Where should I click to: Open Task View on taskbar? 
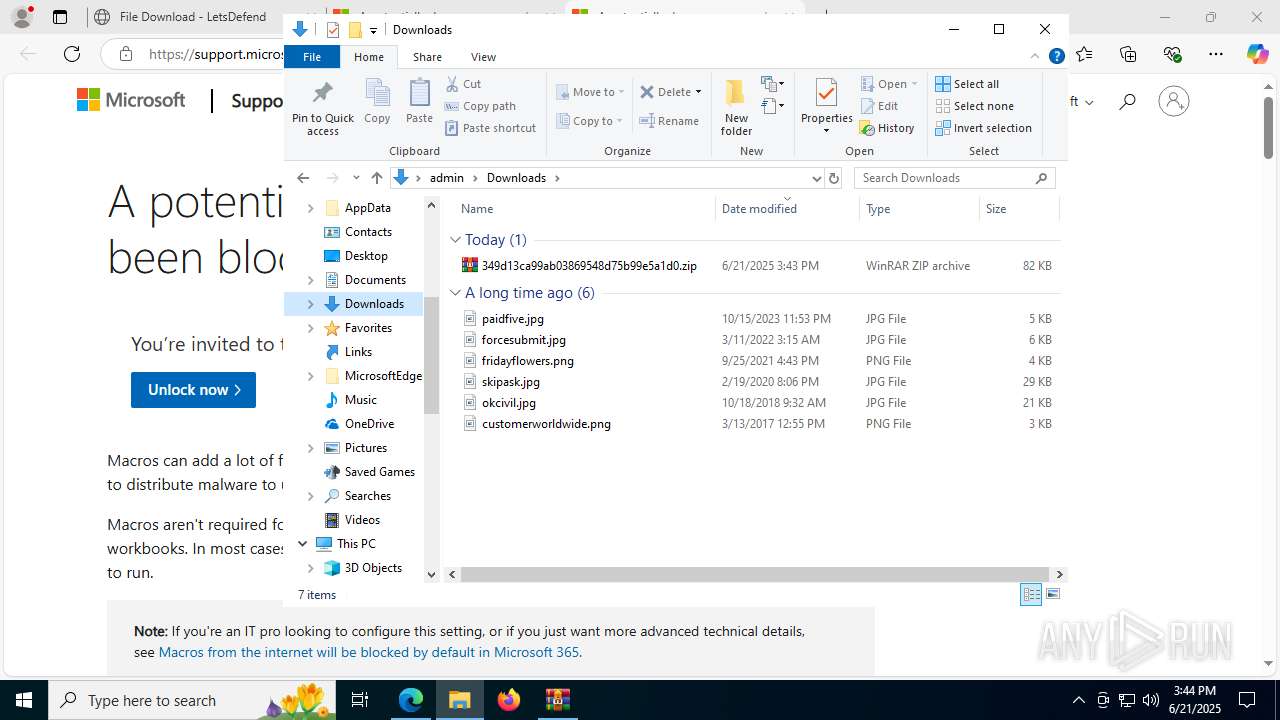coord(360,700)
